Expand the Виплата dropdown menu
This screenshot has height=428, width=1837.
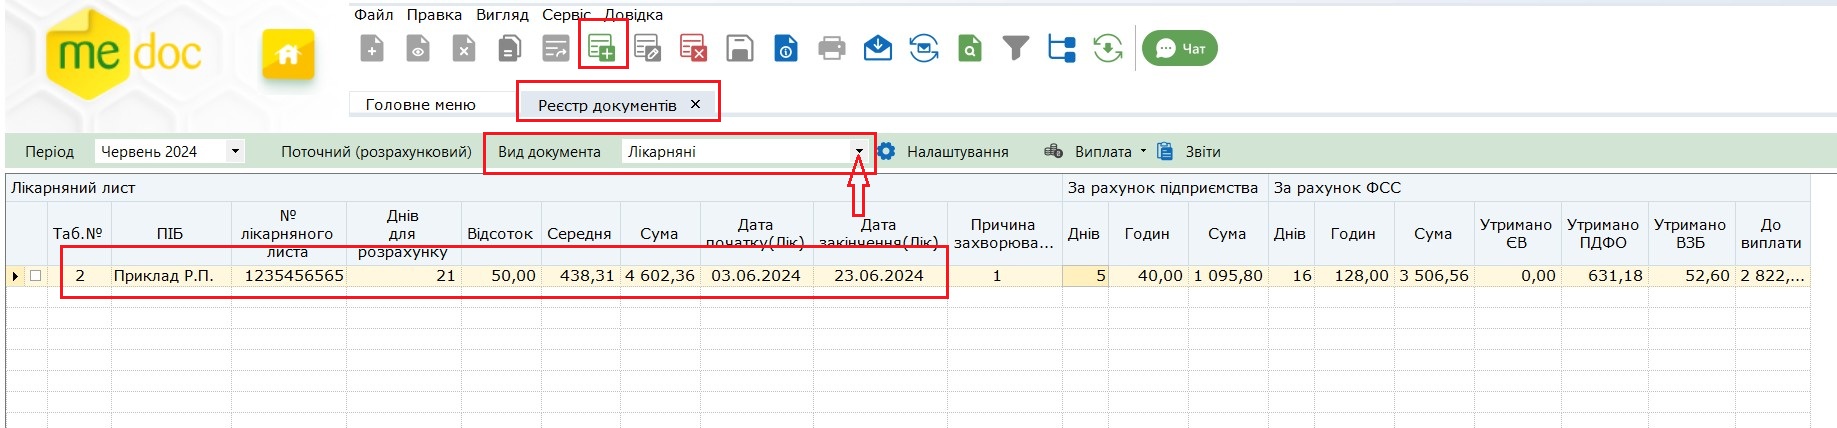click(x=1143, y=152)
